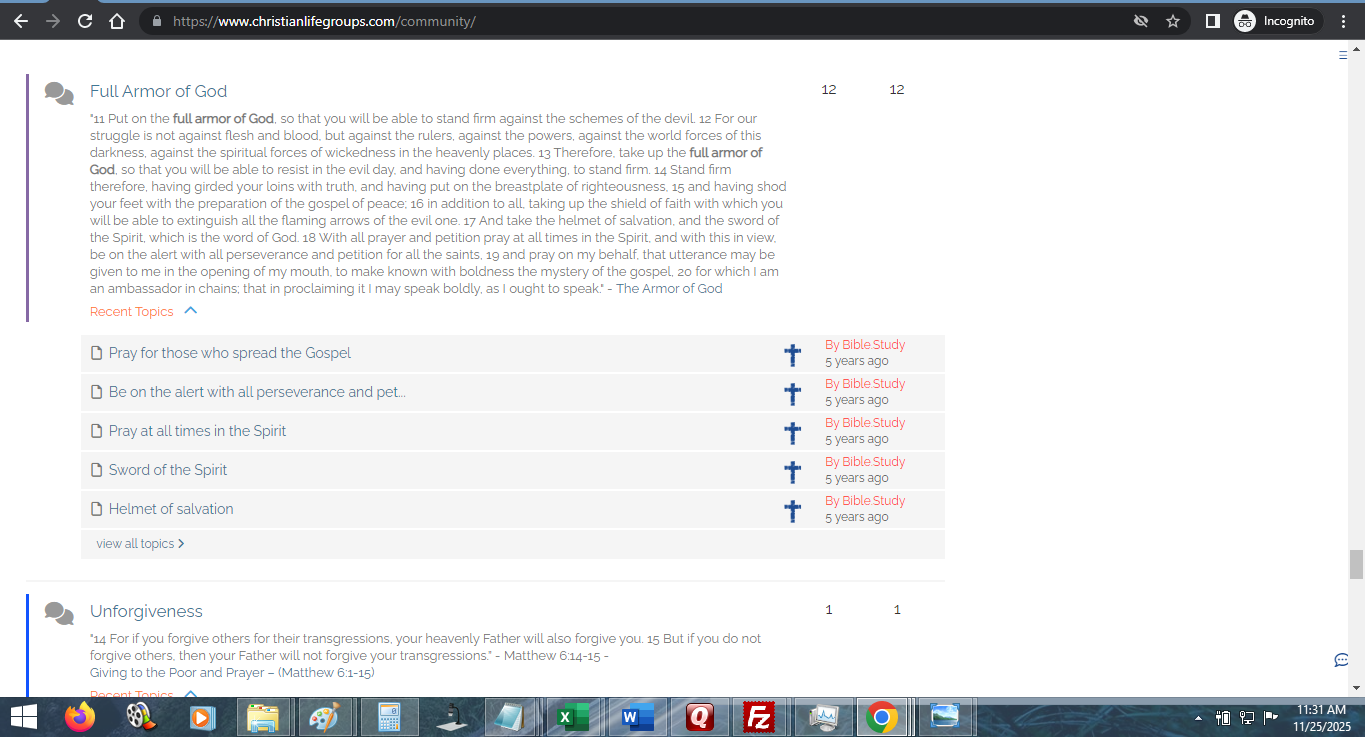1365x737 pixels.
Task: Go to browser home page icon
Action: pyautogui.click(x=117, y=21)
